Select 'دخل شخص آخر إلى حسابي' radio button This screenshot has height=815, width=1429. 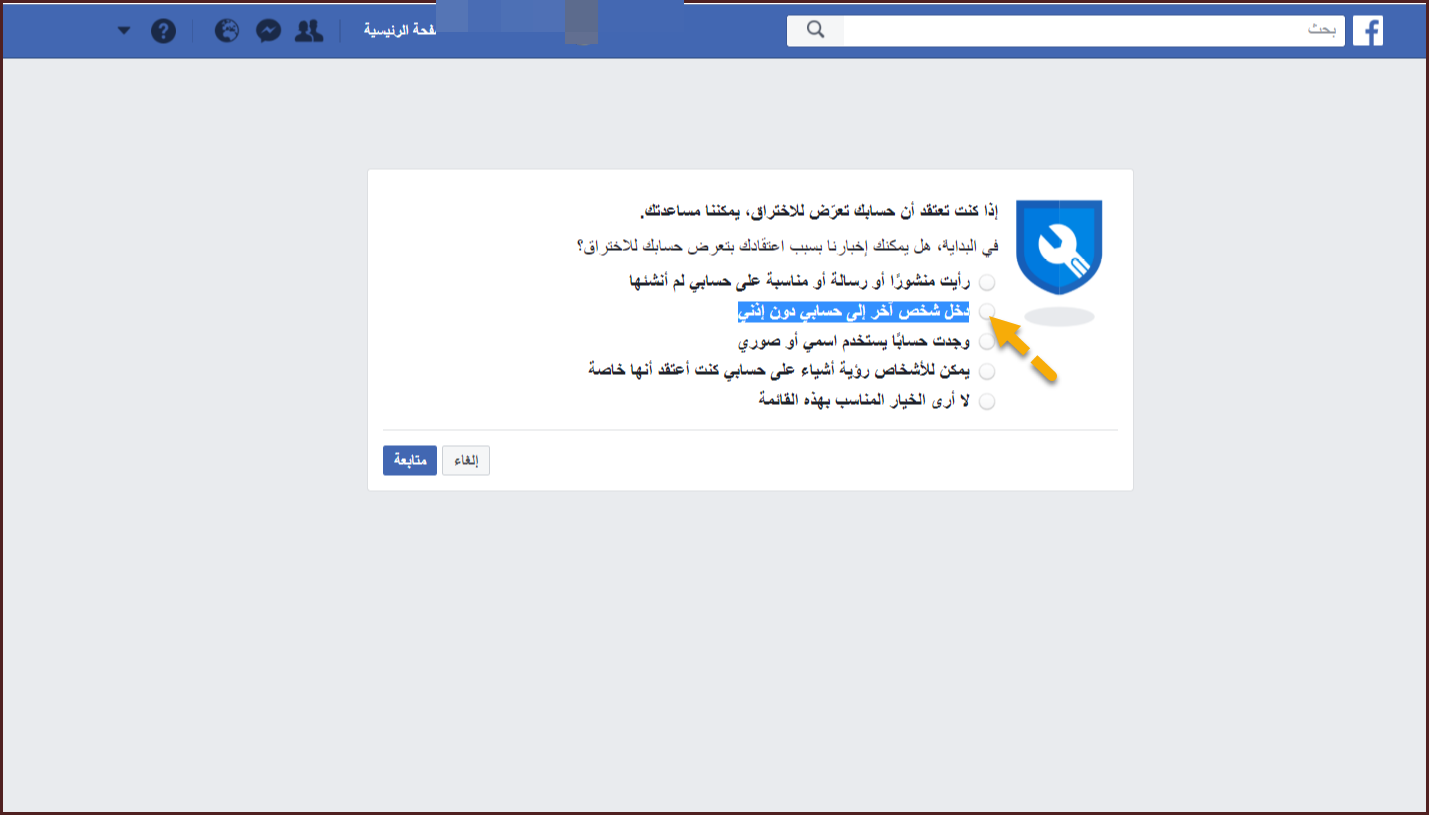coord(987,312)
